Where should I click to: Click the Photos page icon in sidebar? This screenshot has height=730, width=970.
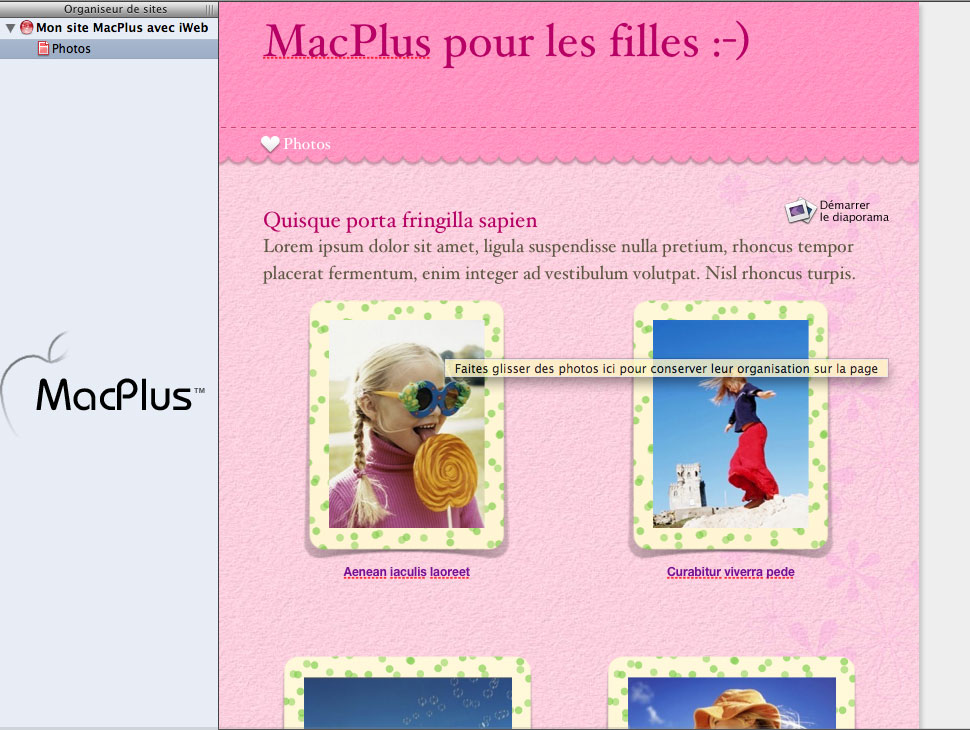coord(43,48)
